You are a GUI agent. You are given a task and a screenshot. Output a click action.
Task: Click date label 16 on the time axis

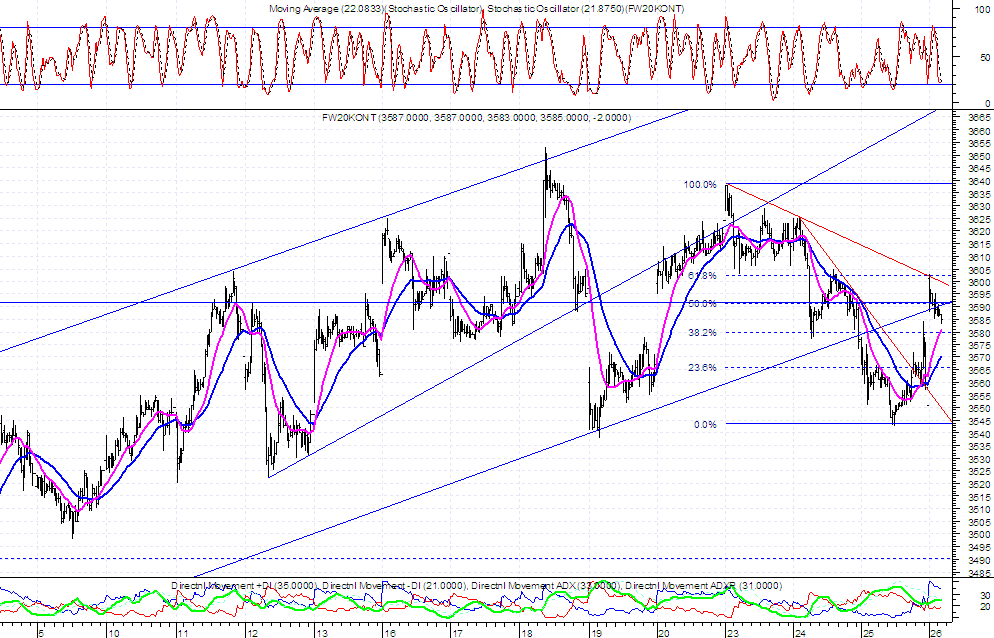pos(389,633)
